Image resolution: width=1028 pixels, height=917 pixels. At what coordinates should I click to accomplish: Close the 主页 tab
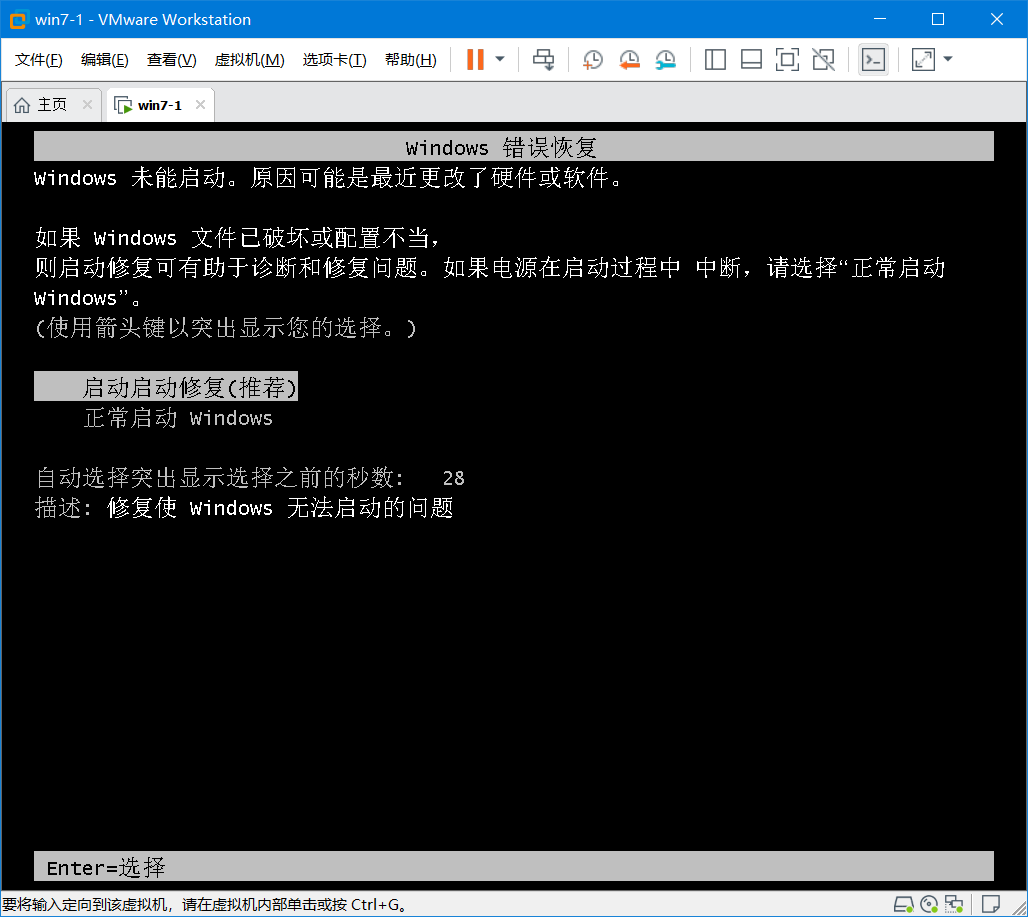(x=87, y=105)
